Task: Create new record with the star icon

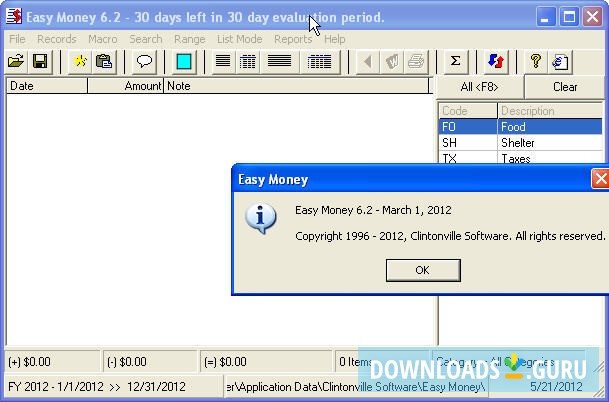Action: click(80, 62)
